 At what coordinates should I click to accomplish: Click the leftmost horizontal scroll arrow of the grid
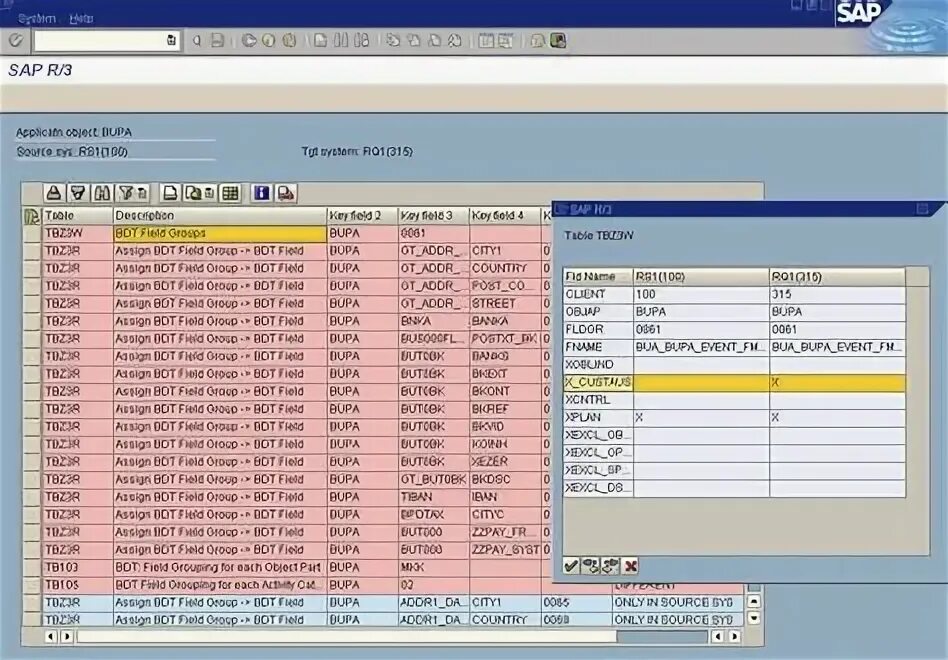click(x=51, y=636)
